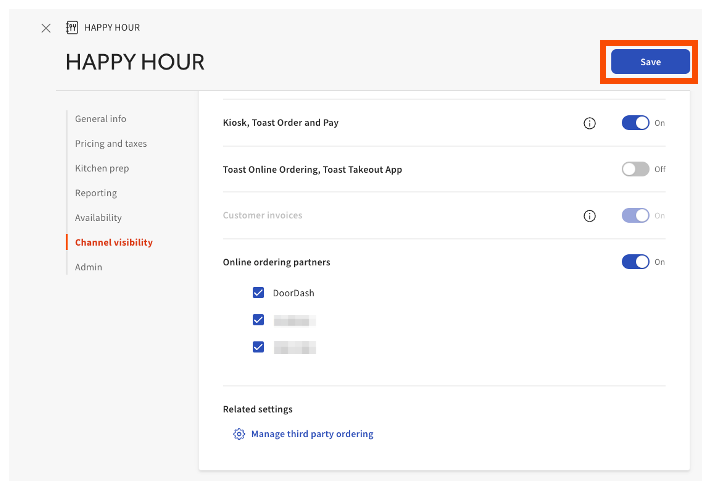Uncheck the second partner checkbox below DoorDash
The image size is (716, 496).
pos(258,320)
